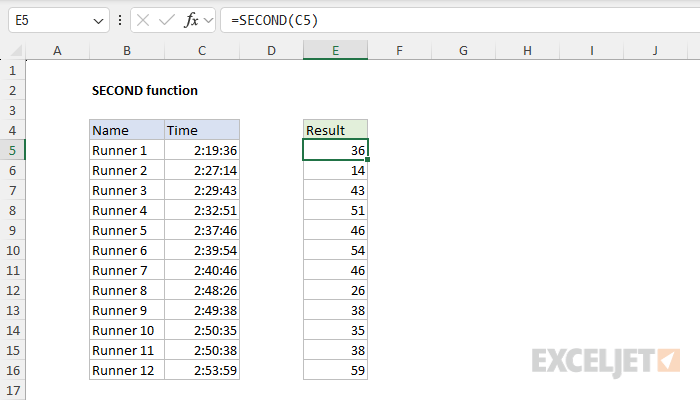700x400 pixels.
Task: Select the result cell showing 43
Action: 335,191
